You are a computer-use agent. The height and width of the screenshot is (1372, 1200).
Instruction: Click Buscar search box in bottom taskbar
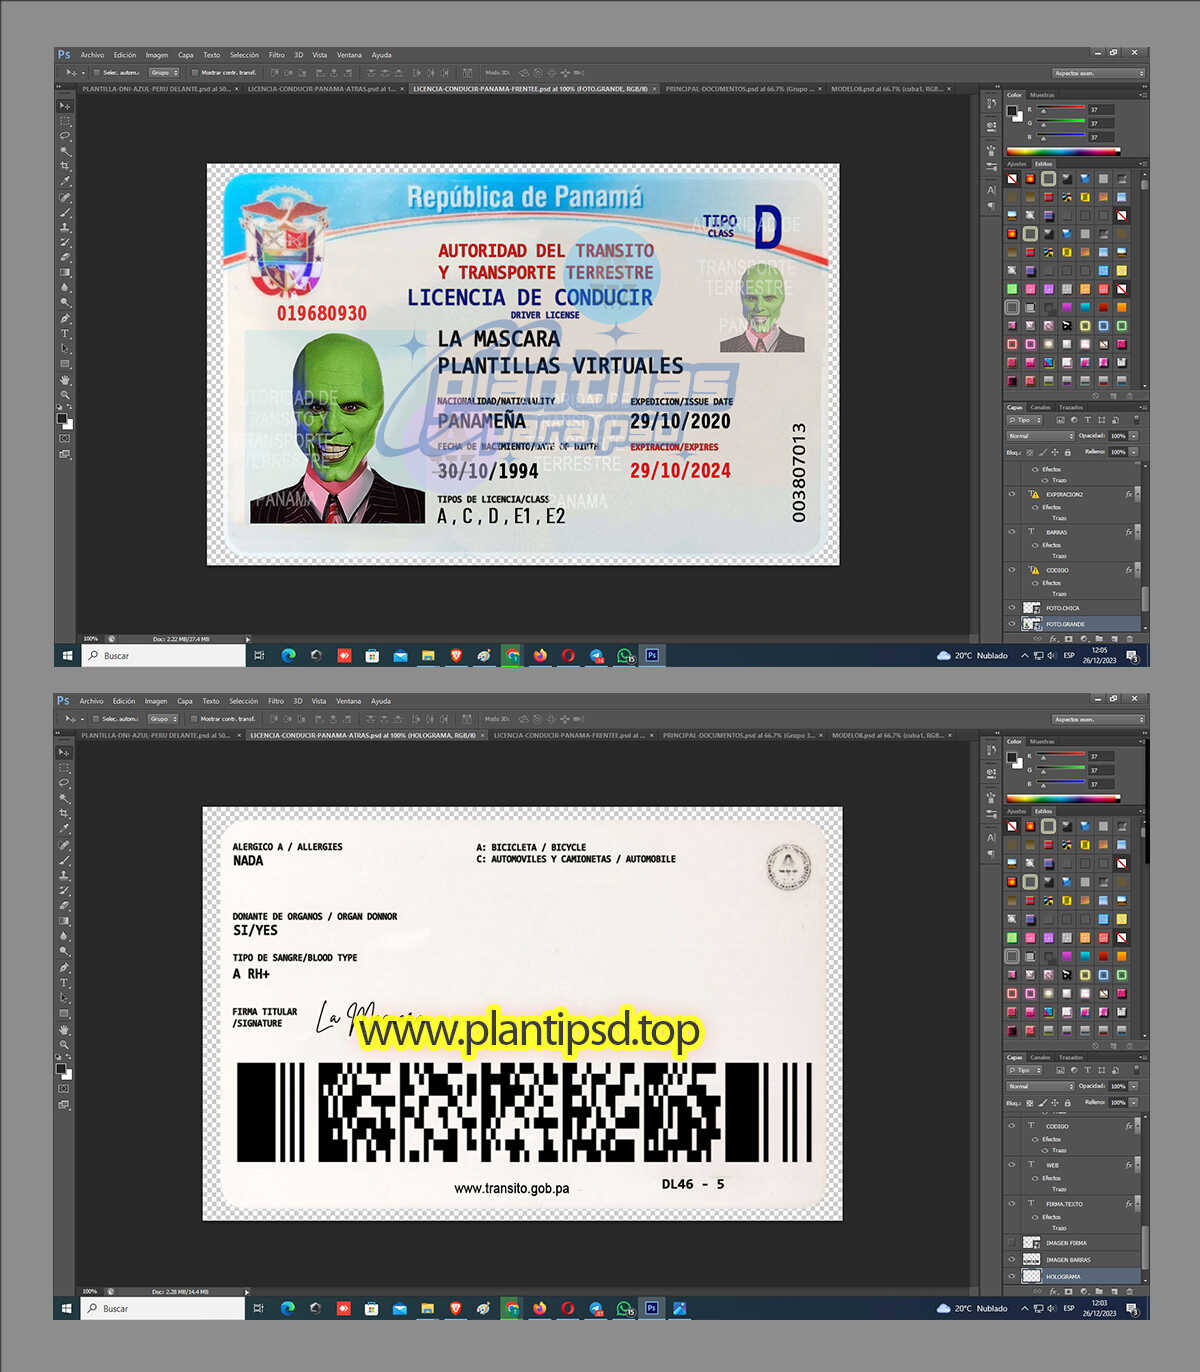163,1308
